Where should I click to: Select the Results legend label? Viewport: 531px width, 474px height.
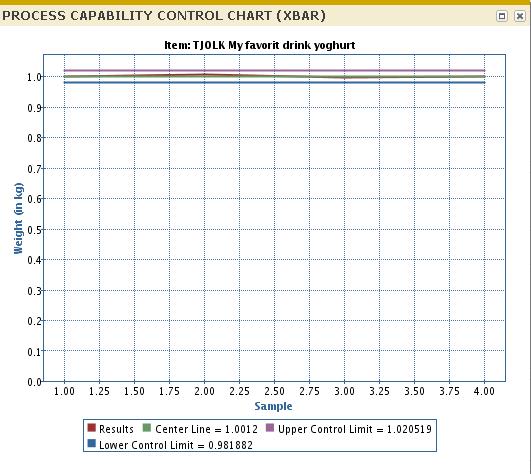pyautogui.click(x=116, y=429)
